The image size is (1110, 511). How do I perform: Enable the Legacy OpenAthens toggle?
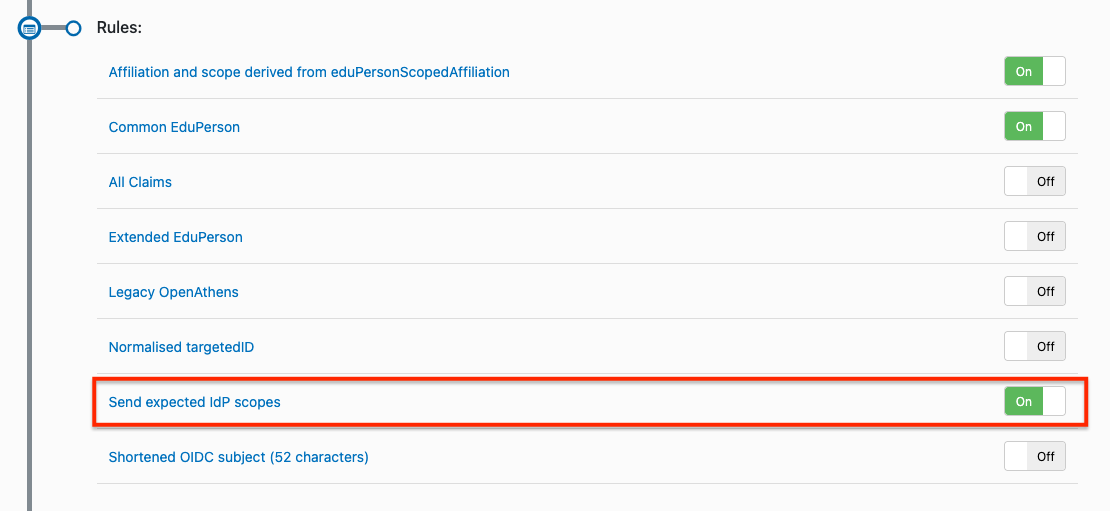(1035, 292)
